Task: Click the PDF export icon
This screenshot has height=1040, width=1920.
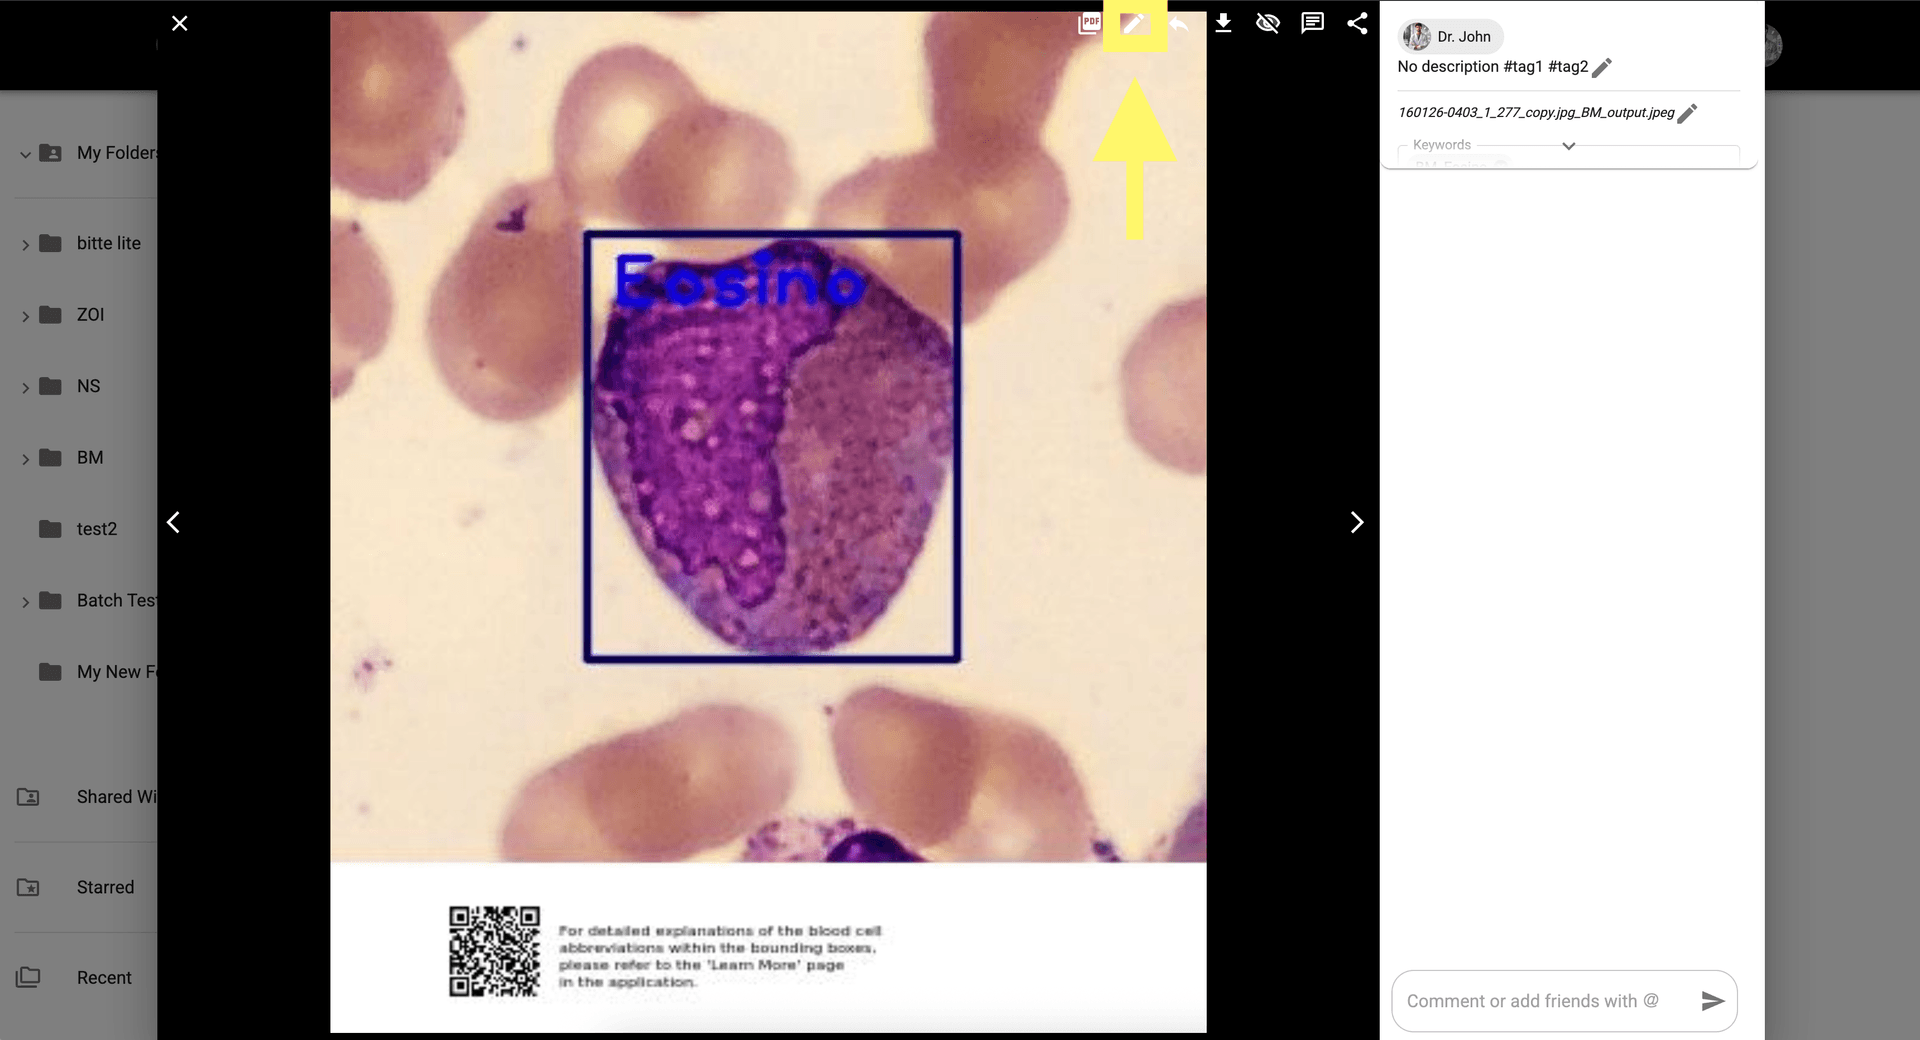Action: coord(1089,23)
